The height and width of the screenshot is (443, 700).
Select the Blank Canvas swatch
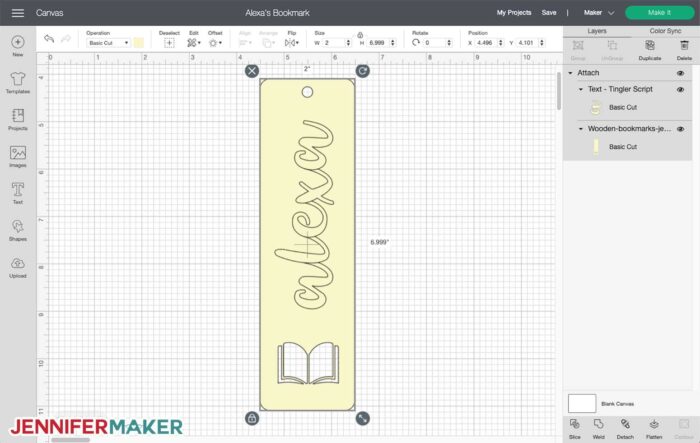(x=582, y=403)
